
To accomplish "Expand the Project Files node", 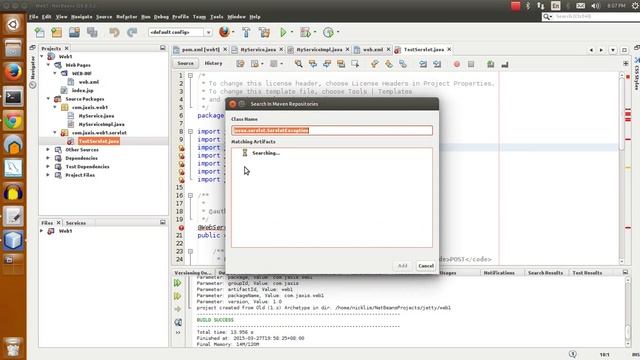I will pyautogui.click(x=49, y=175).
